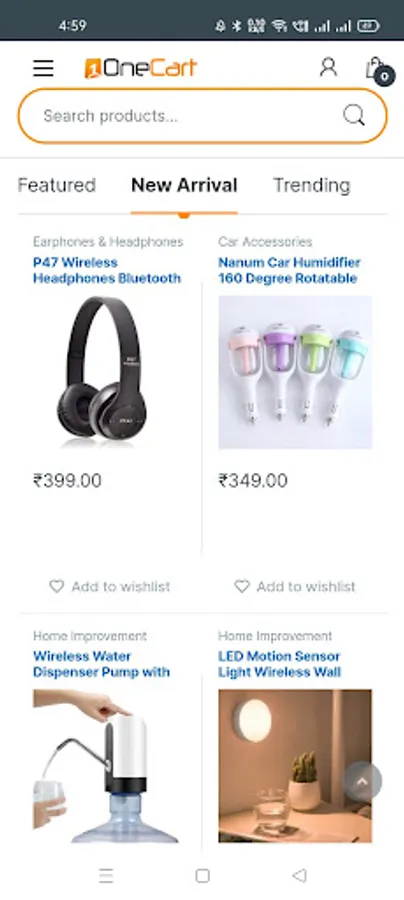This screenshot has height=900, width=404.
Task: Select the New Arrival tab
Action: (184, 185)
